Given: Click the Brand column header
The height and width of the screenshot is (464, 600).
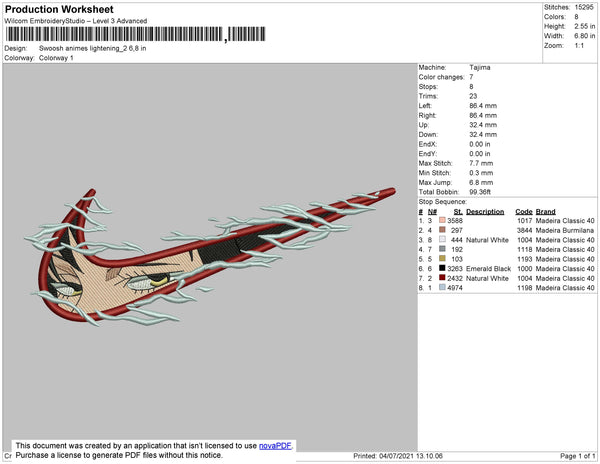Looking at the screenshot, I should [x=545, y=212].
